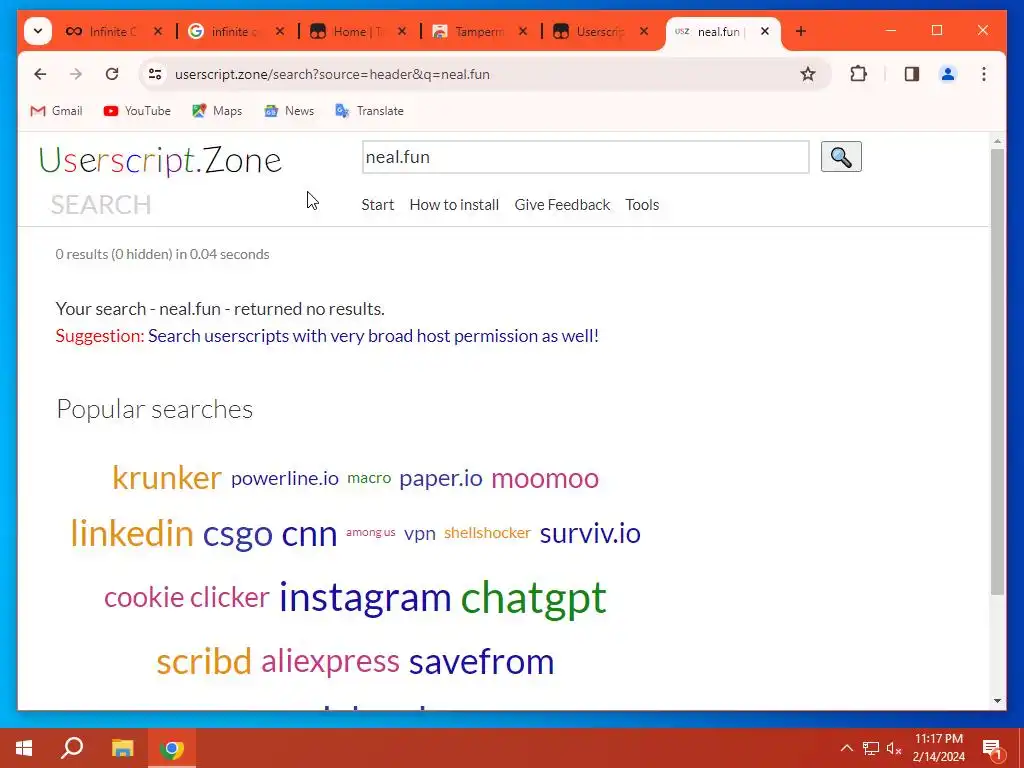The width and height of the screenshot is (1024, 768).
Task: Open the Tools menu link
Action: [642, 204]
